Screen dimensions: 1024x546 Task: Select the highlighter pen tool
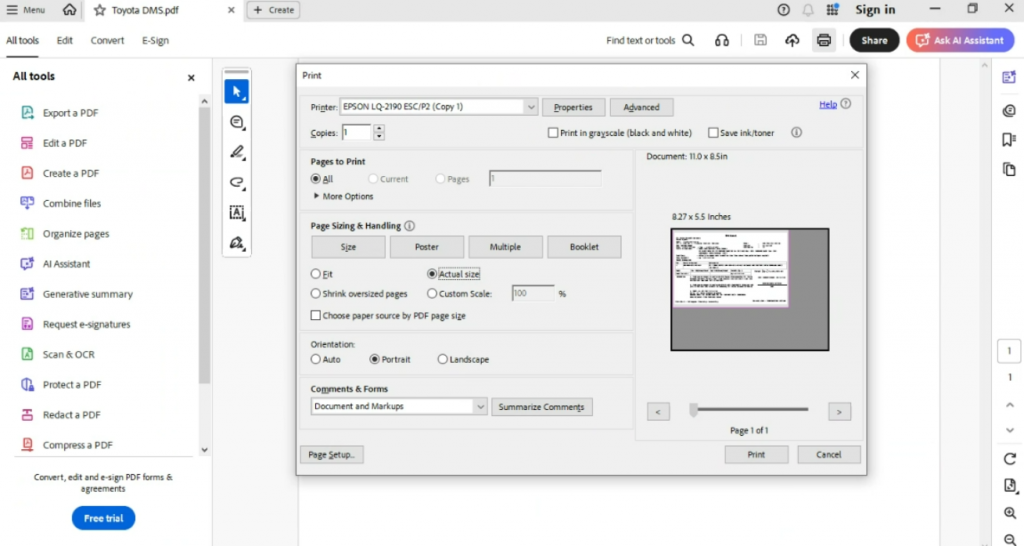237,152
